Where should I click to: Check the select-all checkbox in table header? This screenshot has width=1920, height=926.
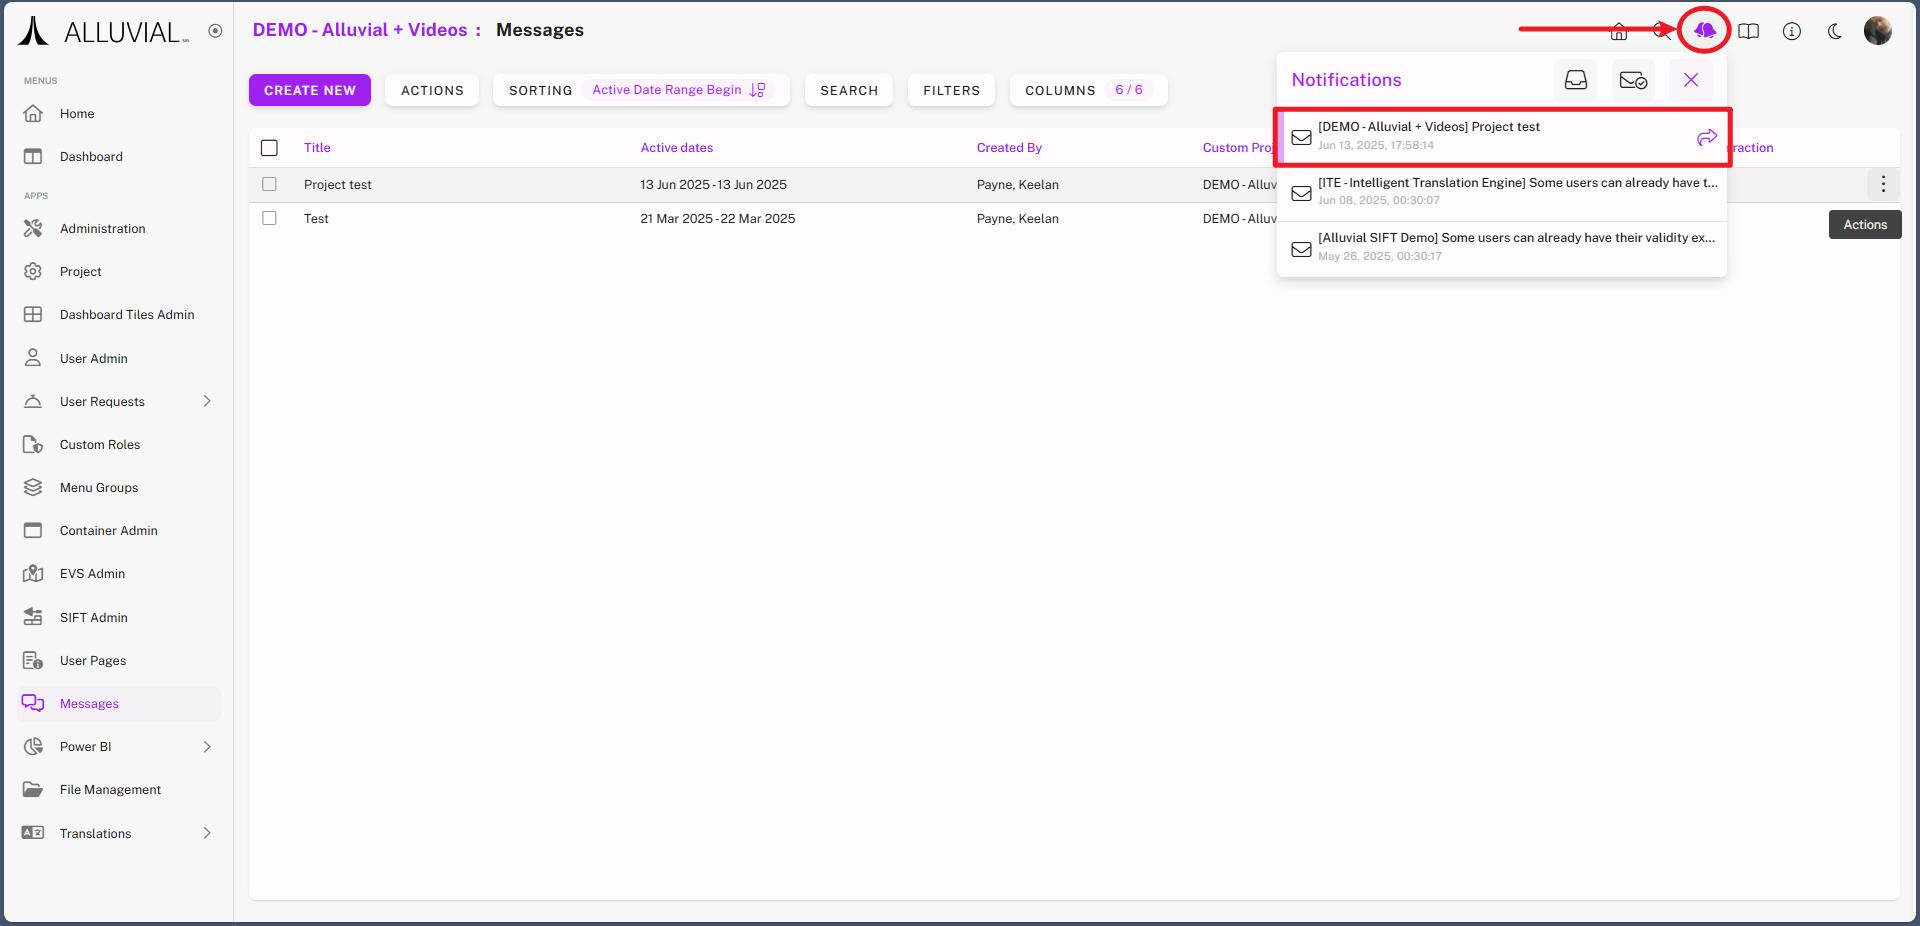pos(269,148)
